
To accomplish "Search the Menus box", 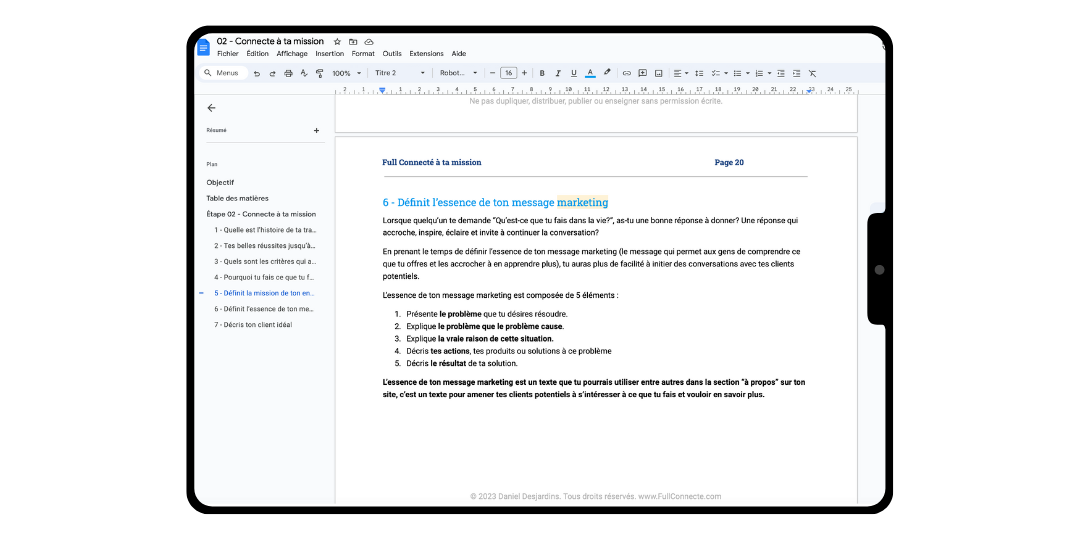I will point(223,73).
